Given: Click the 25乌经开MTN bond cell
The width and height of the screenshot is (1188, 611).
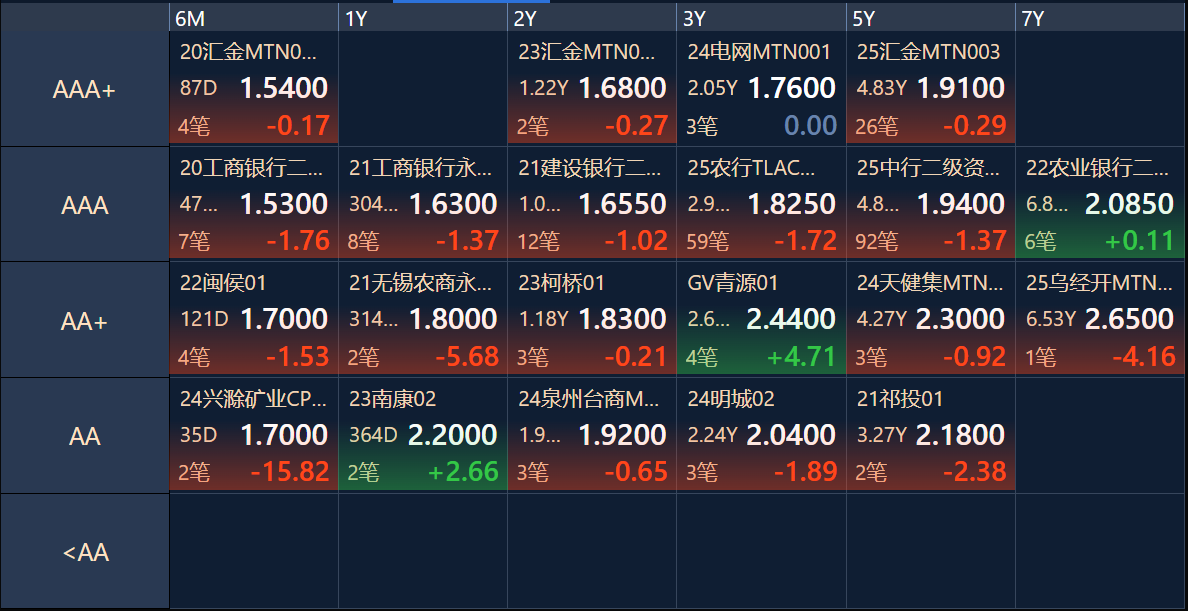Looking at the screenshot, I should pos(1101,319).
